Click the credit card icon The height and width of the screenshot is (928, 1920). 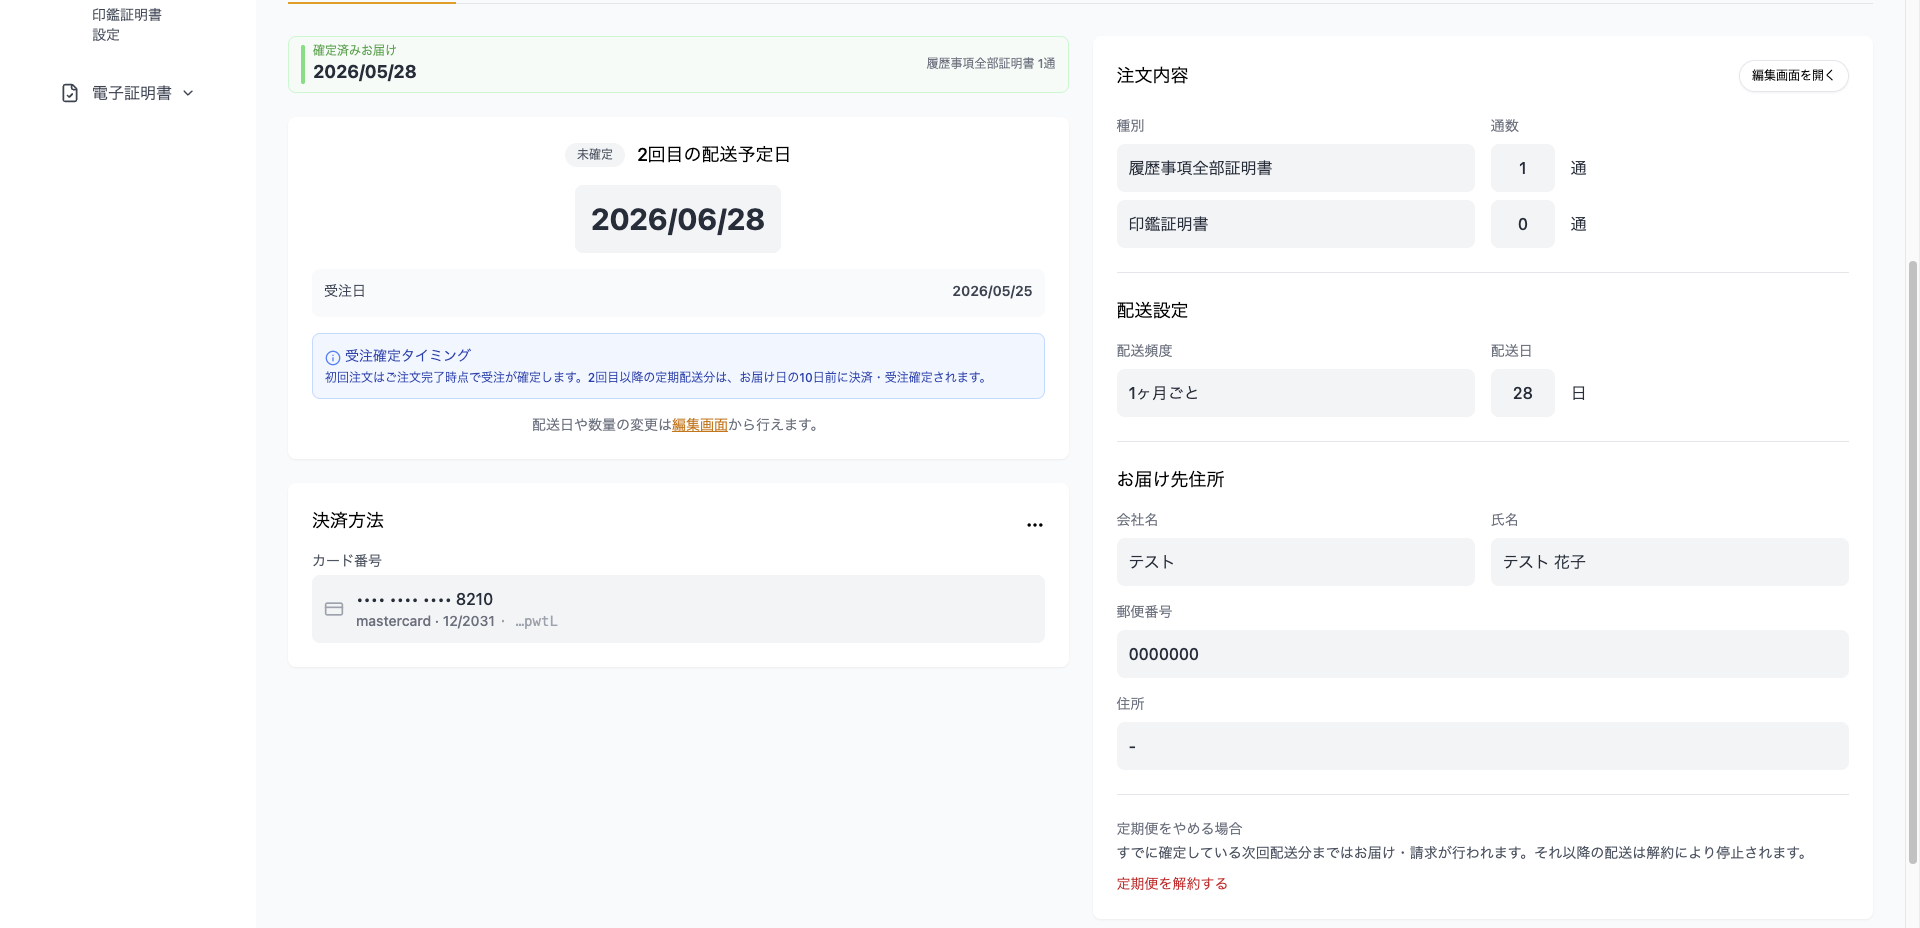(334, 609)
